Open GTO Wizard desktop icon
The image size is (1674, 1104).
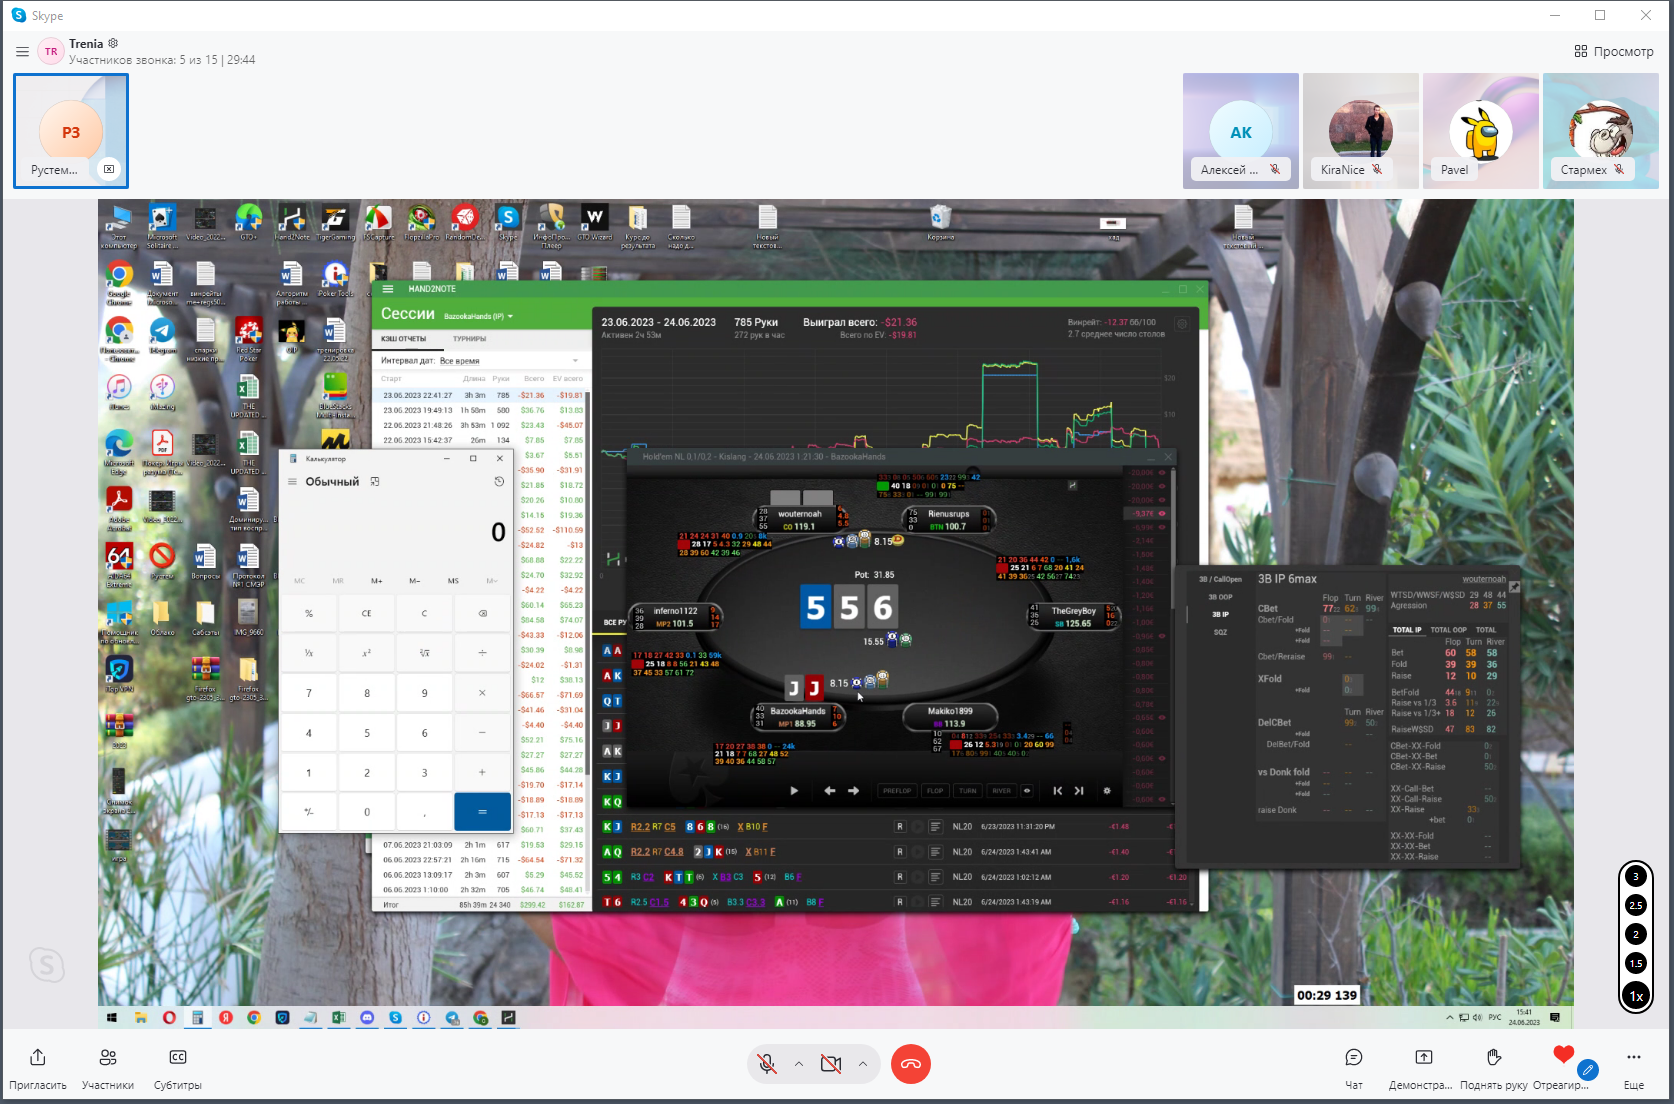coord(594,223)
